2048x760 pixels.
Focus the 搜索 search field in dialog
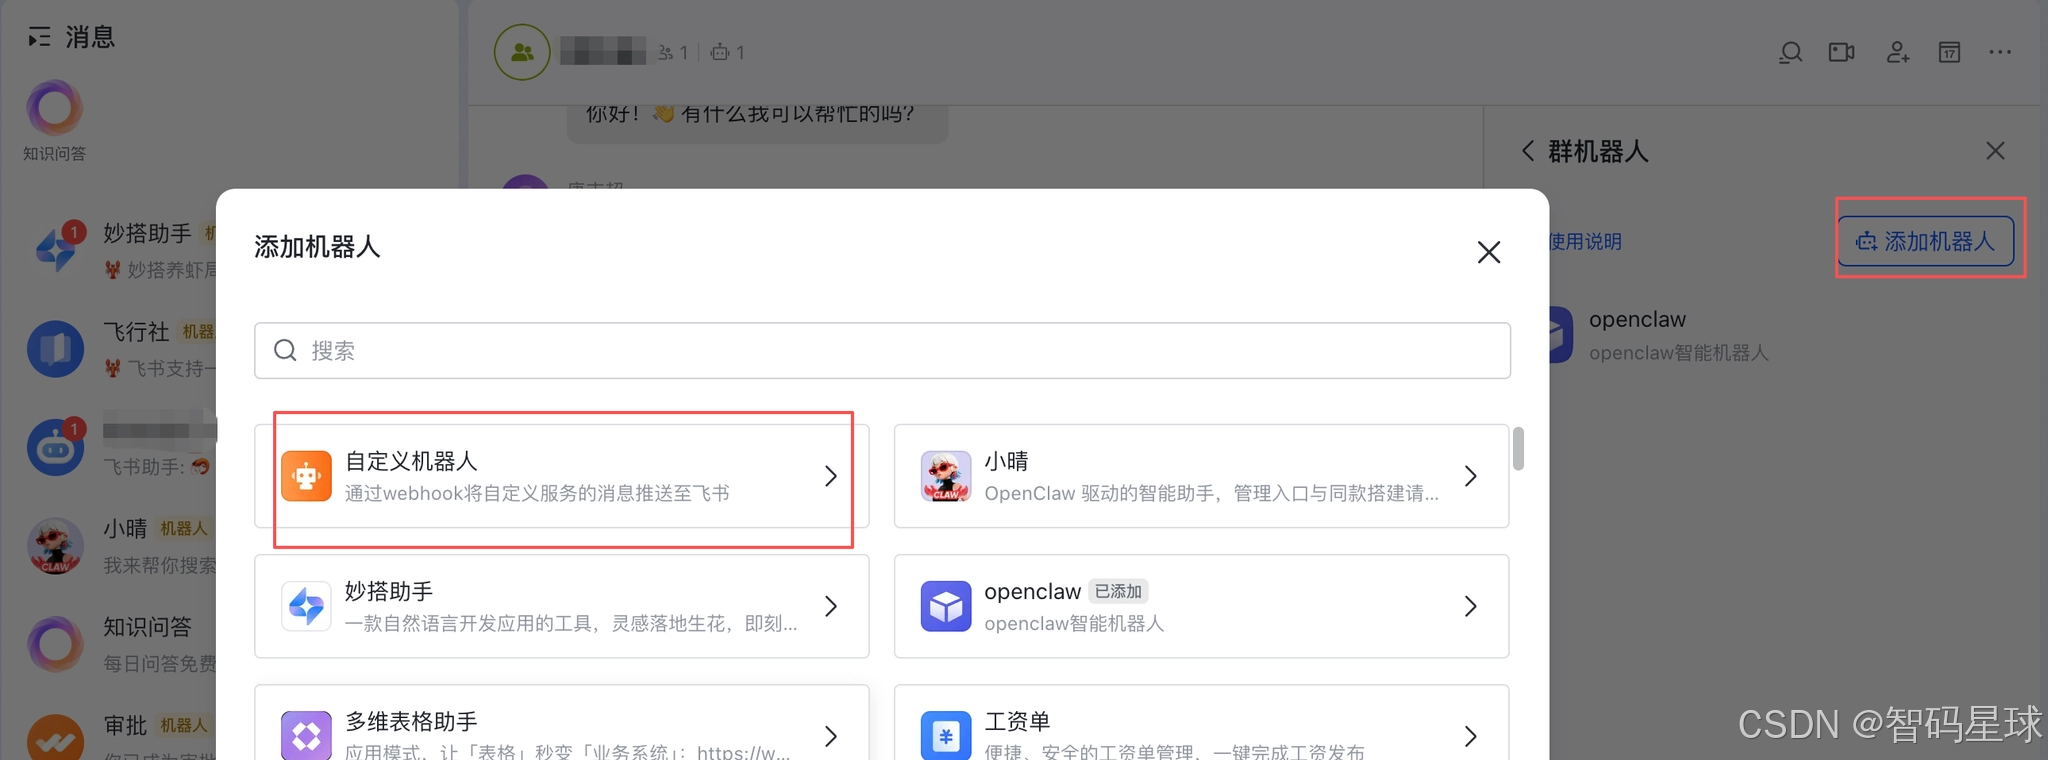882,350
